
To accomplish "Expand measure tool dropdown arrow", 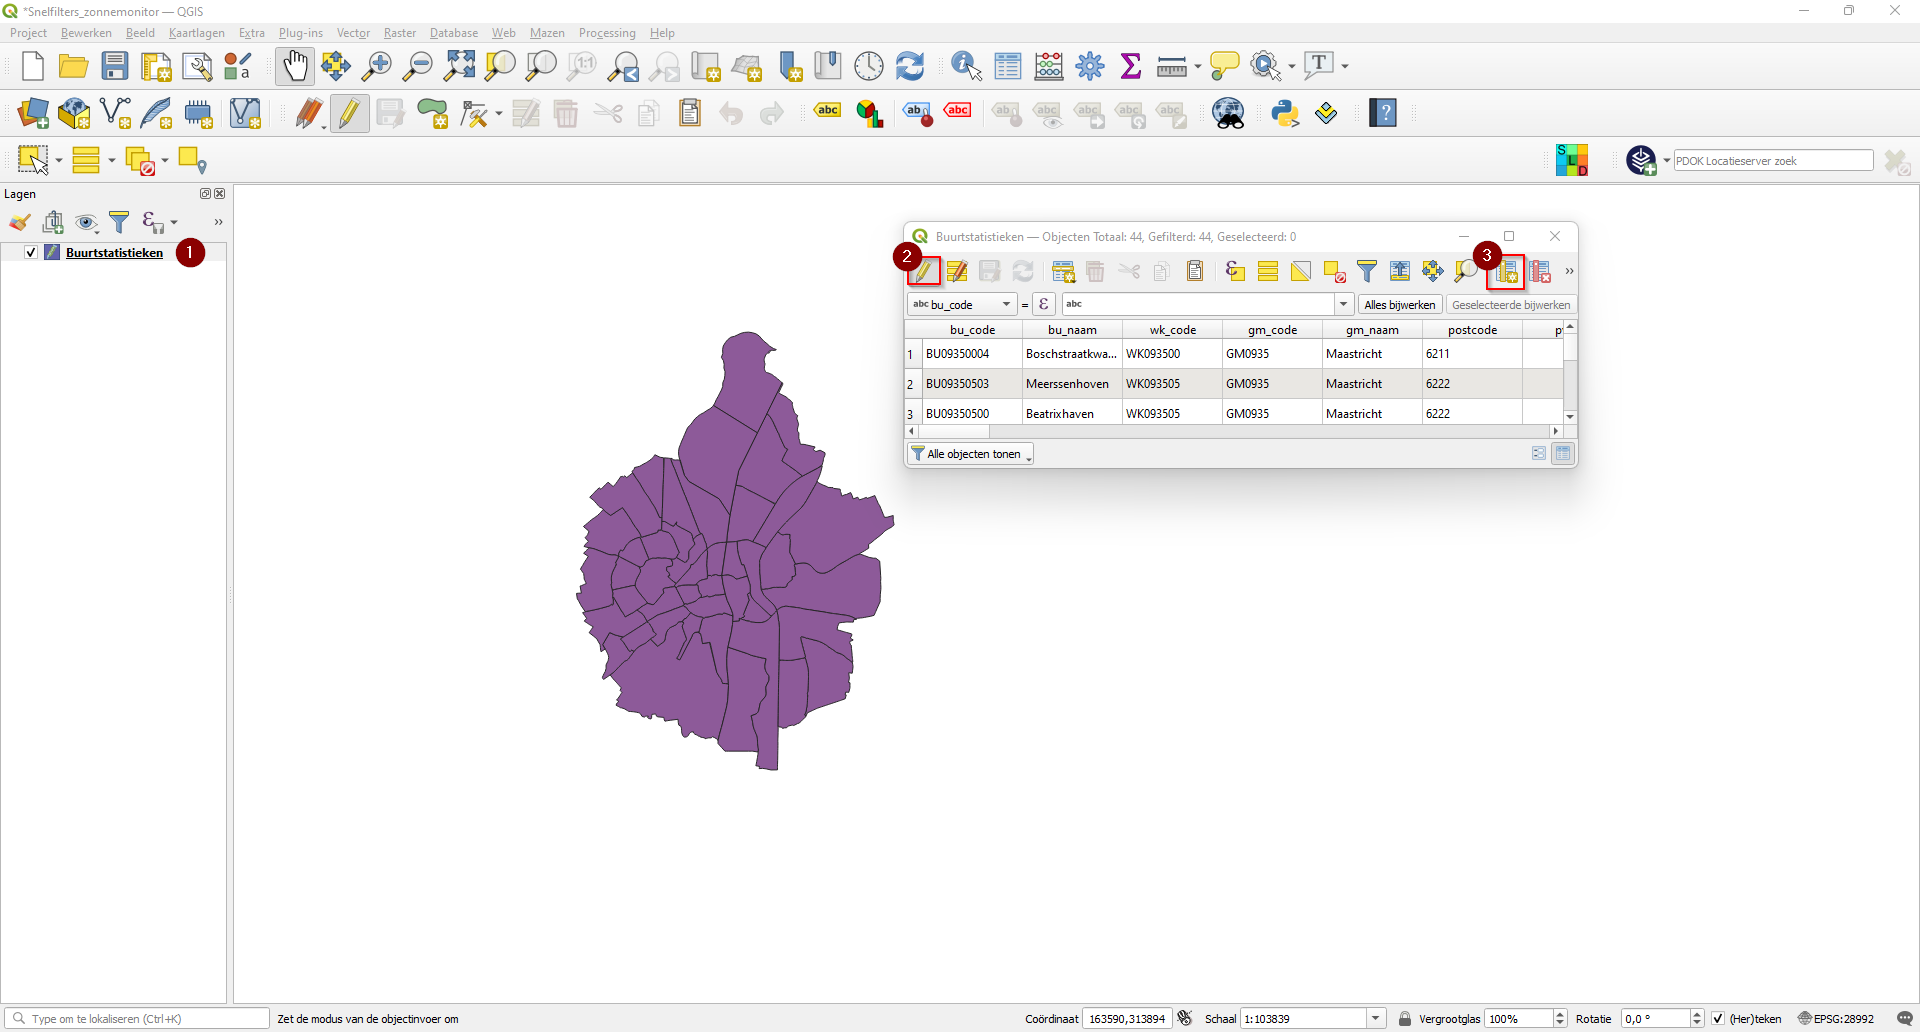I will pyautogui.click(x=1197, y=66).
